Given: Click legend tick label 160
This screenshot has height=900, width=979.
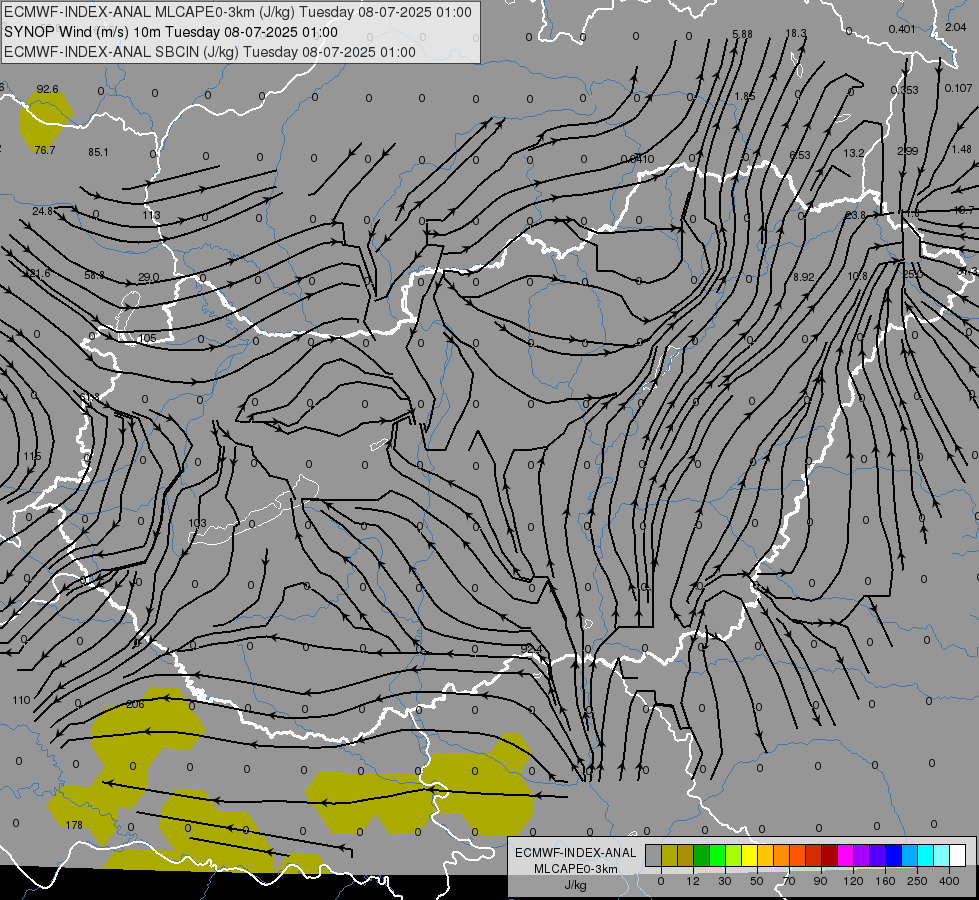Looking at the screenshot, I should 885,881.
